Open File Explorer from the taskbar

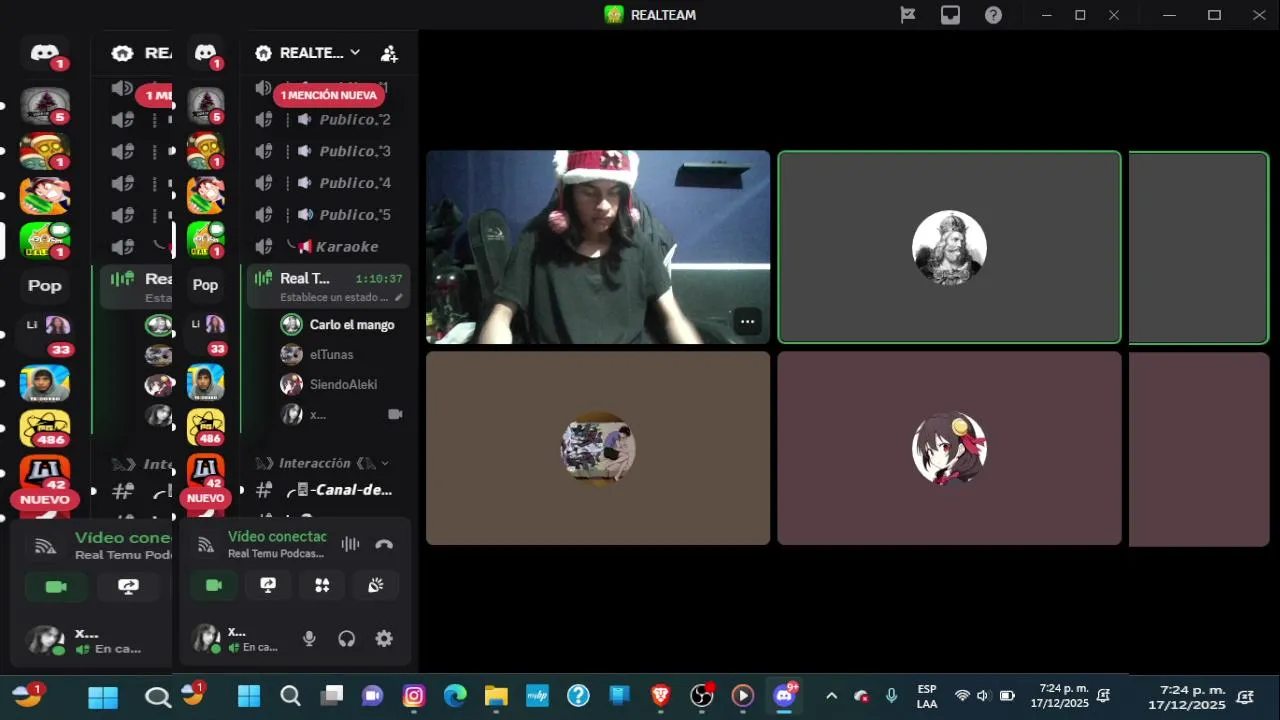click(x=496, y=696)
